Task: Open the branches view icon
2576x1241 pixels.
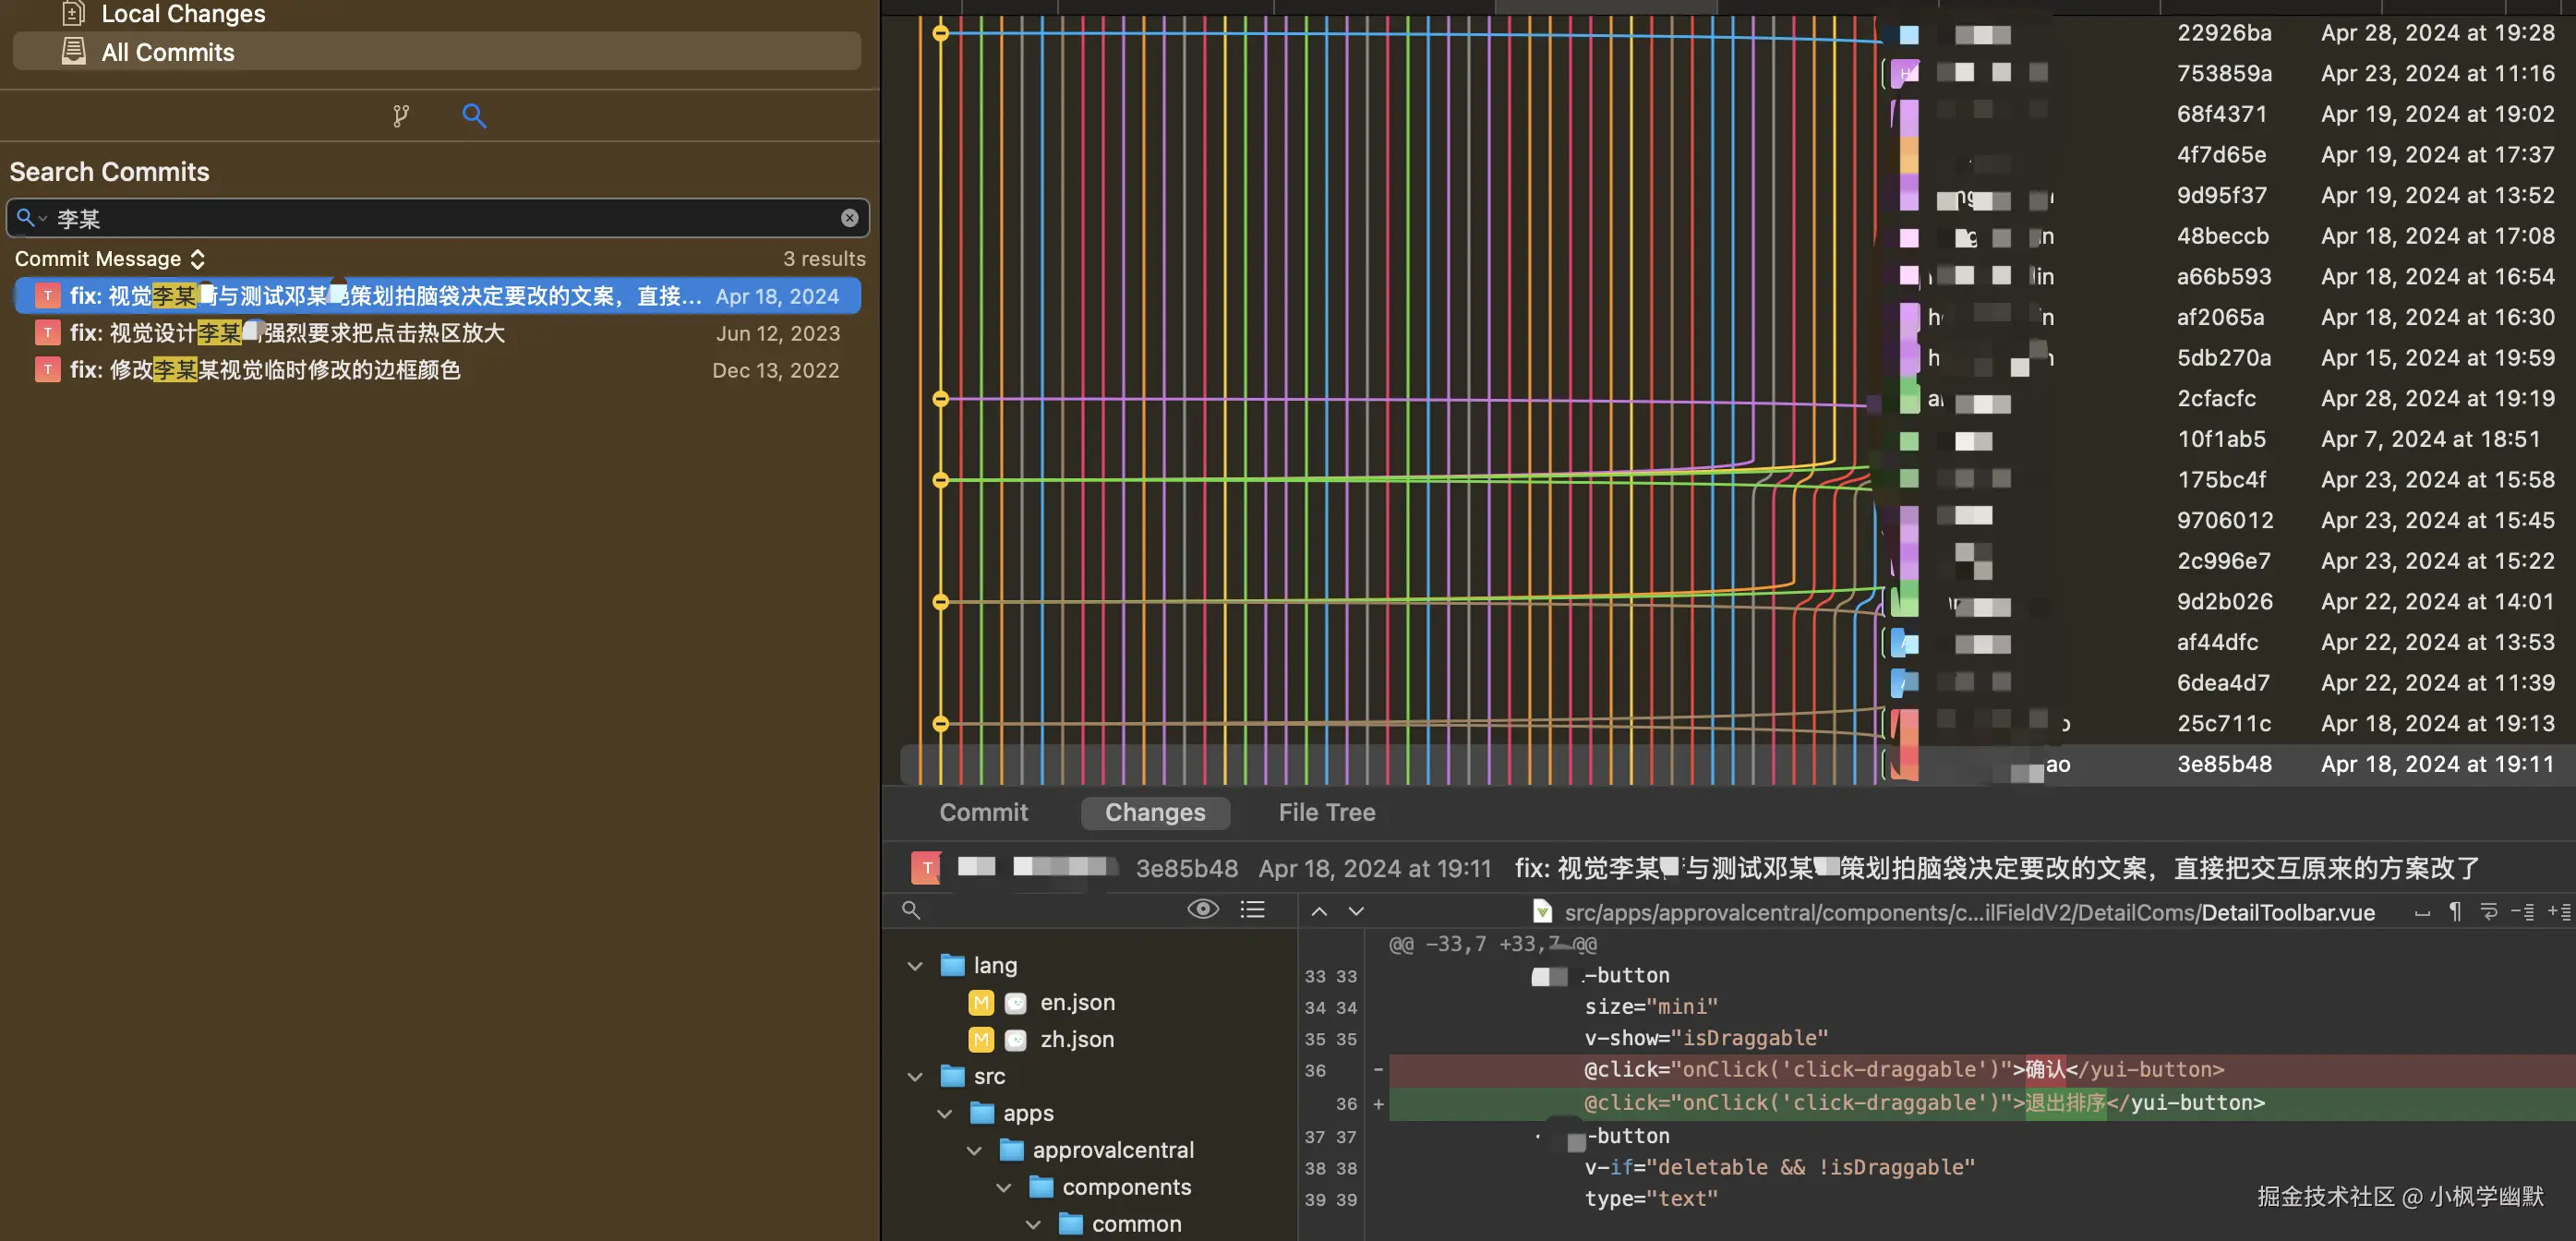Action: [401, 116]
